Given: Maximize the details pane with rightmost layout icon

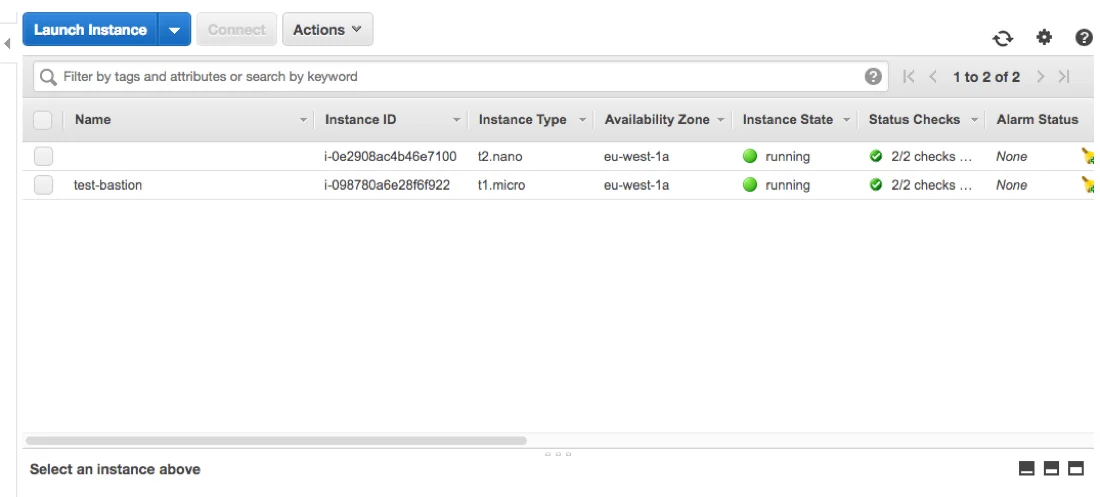Looking at the screenshot, I should [x=1075, y=468].
